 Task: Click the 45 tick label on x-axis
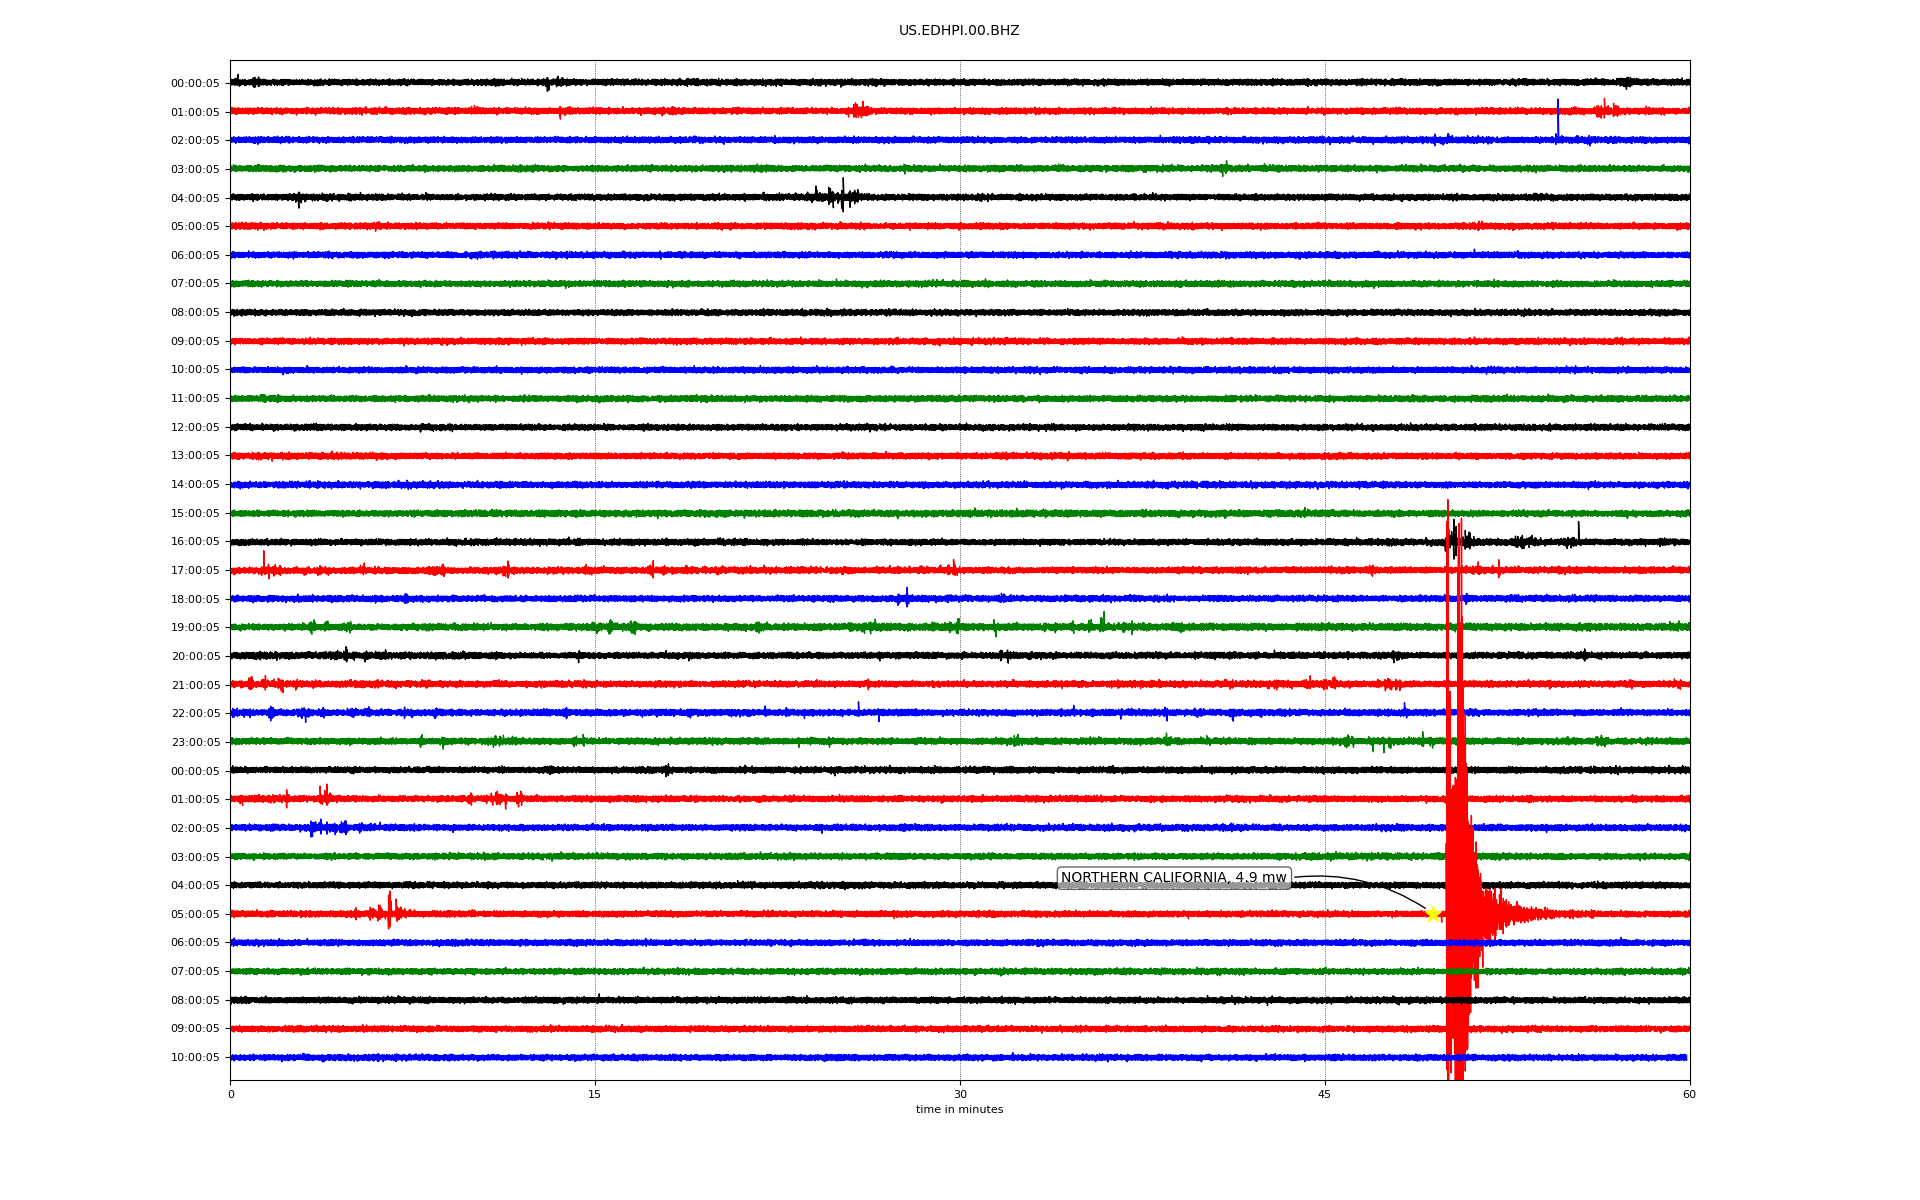(x=1325, y=1095)
